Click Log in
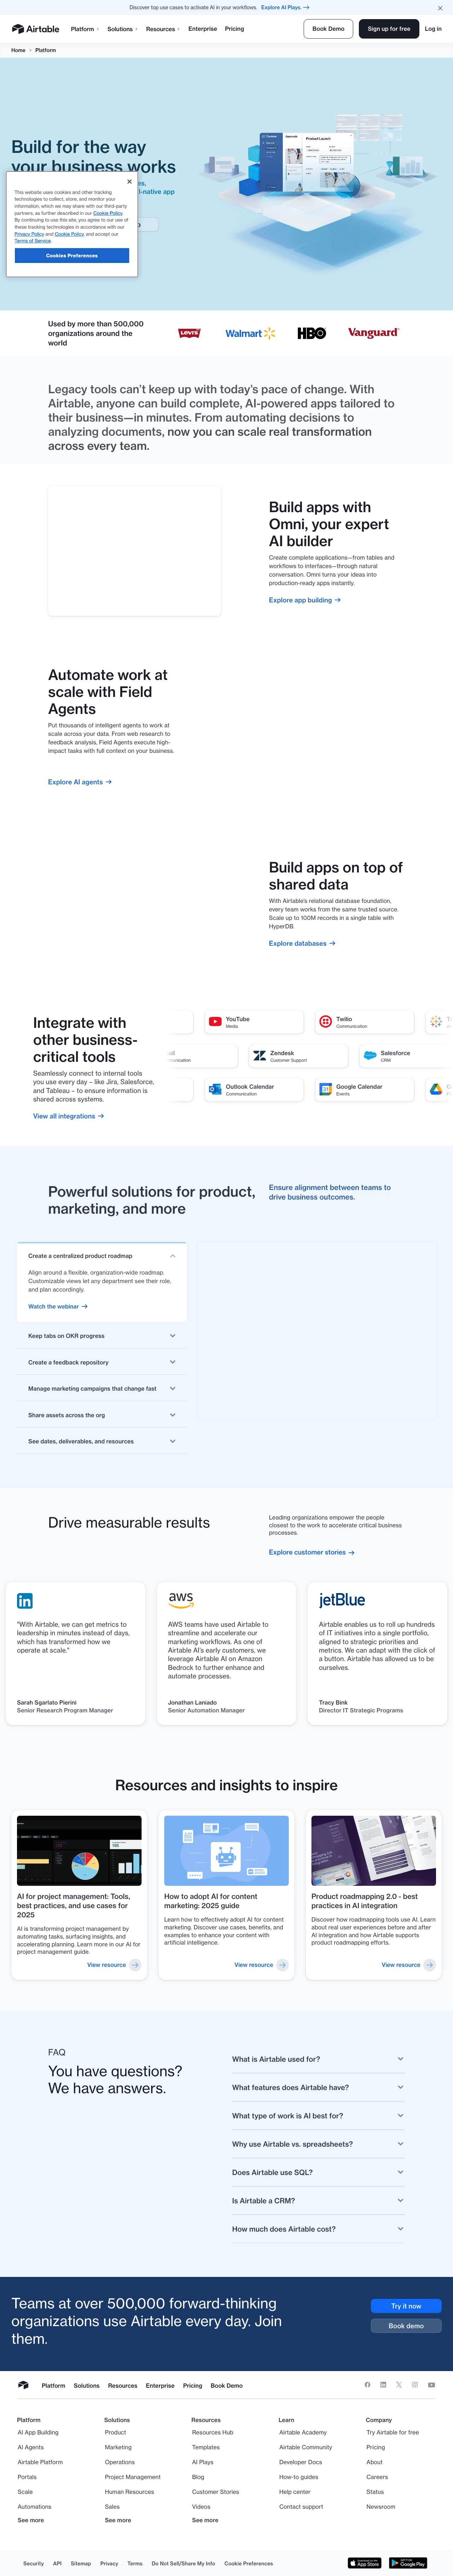The height and width of the screenshot is (2576, 453). coord(433,29)
